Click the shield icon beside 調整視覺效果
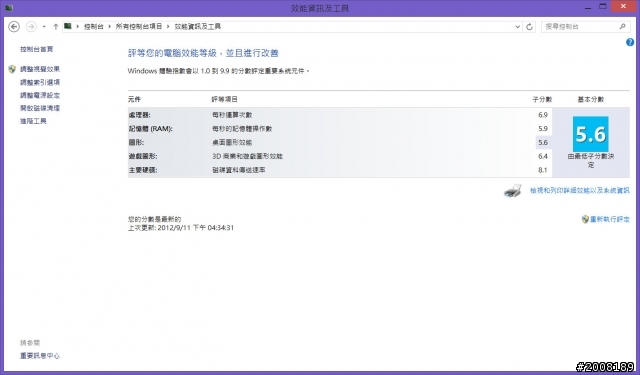640x375 pixels. tap(12, 69)
